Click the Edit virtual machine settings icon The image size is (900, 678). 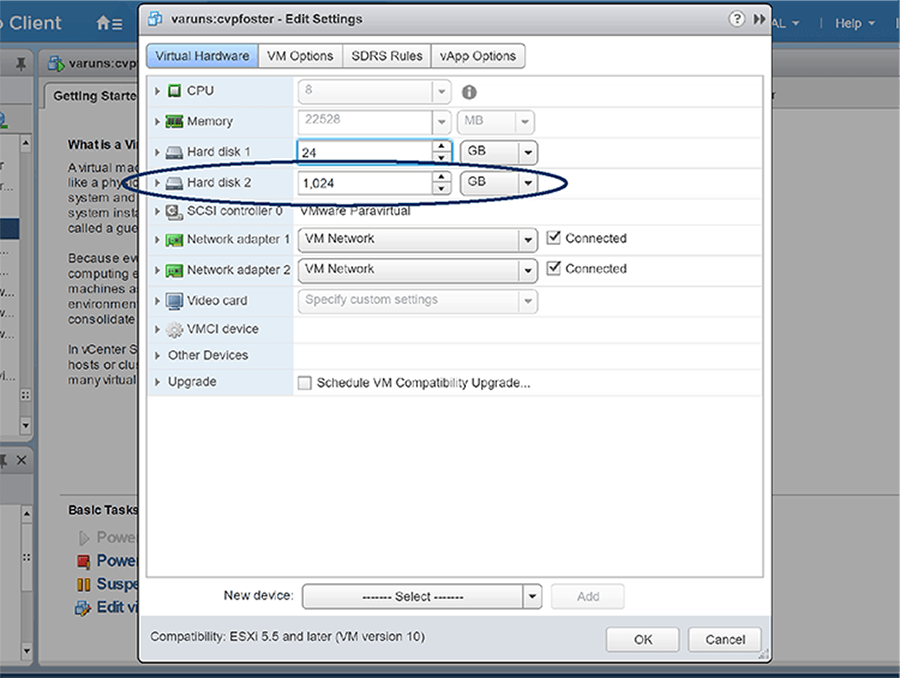pyautogui.click(x=83, y=608)
